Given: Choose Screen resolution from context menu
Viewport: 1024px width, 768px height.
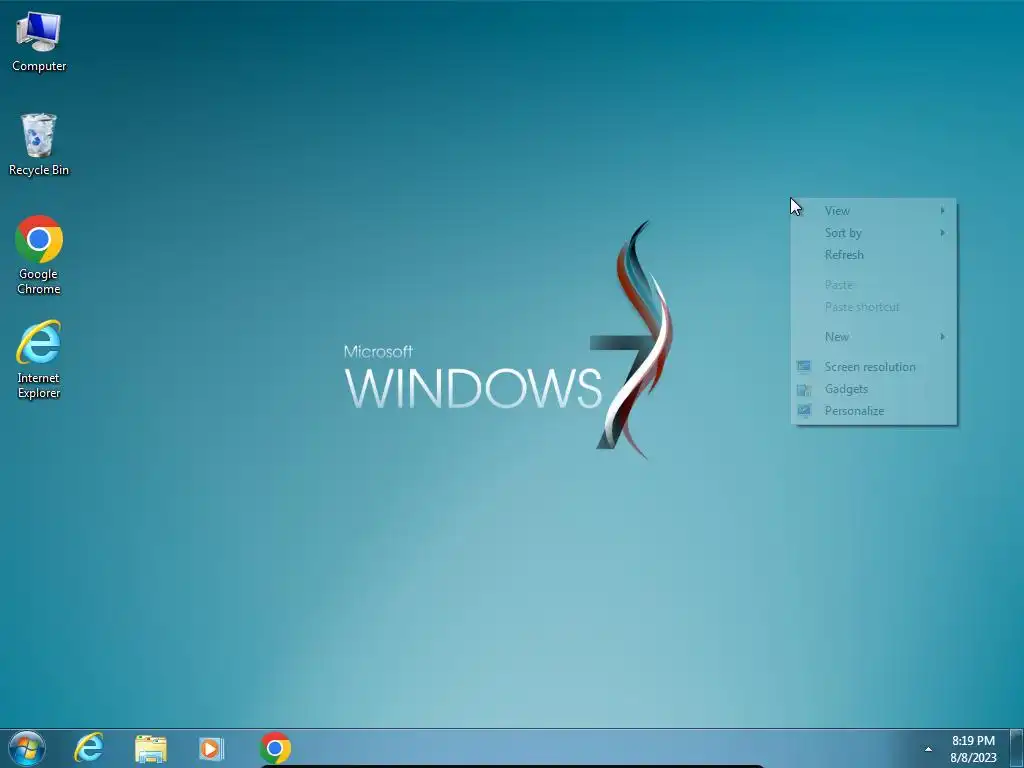Looking at the screenshot, I should (874, 367).
